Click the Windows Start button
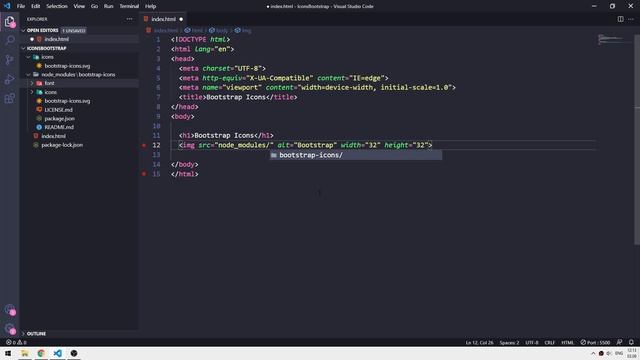This screenshot has width=640, height=360. (x=8, y=353)
